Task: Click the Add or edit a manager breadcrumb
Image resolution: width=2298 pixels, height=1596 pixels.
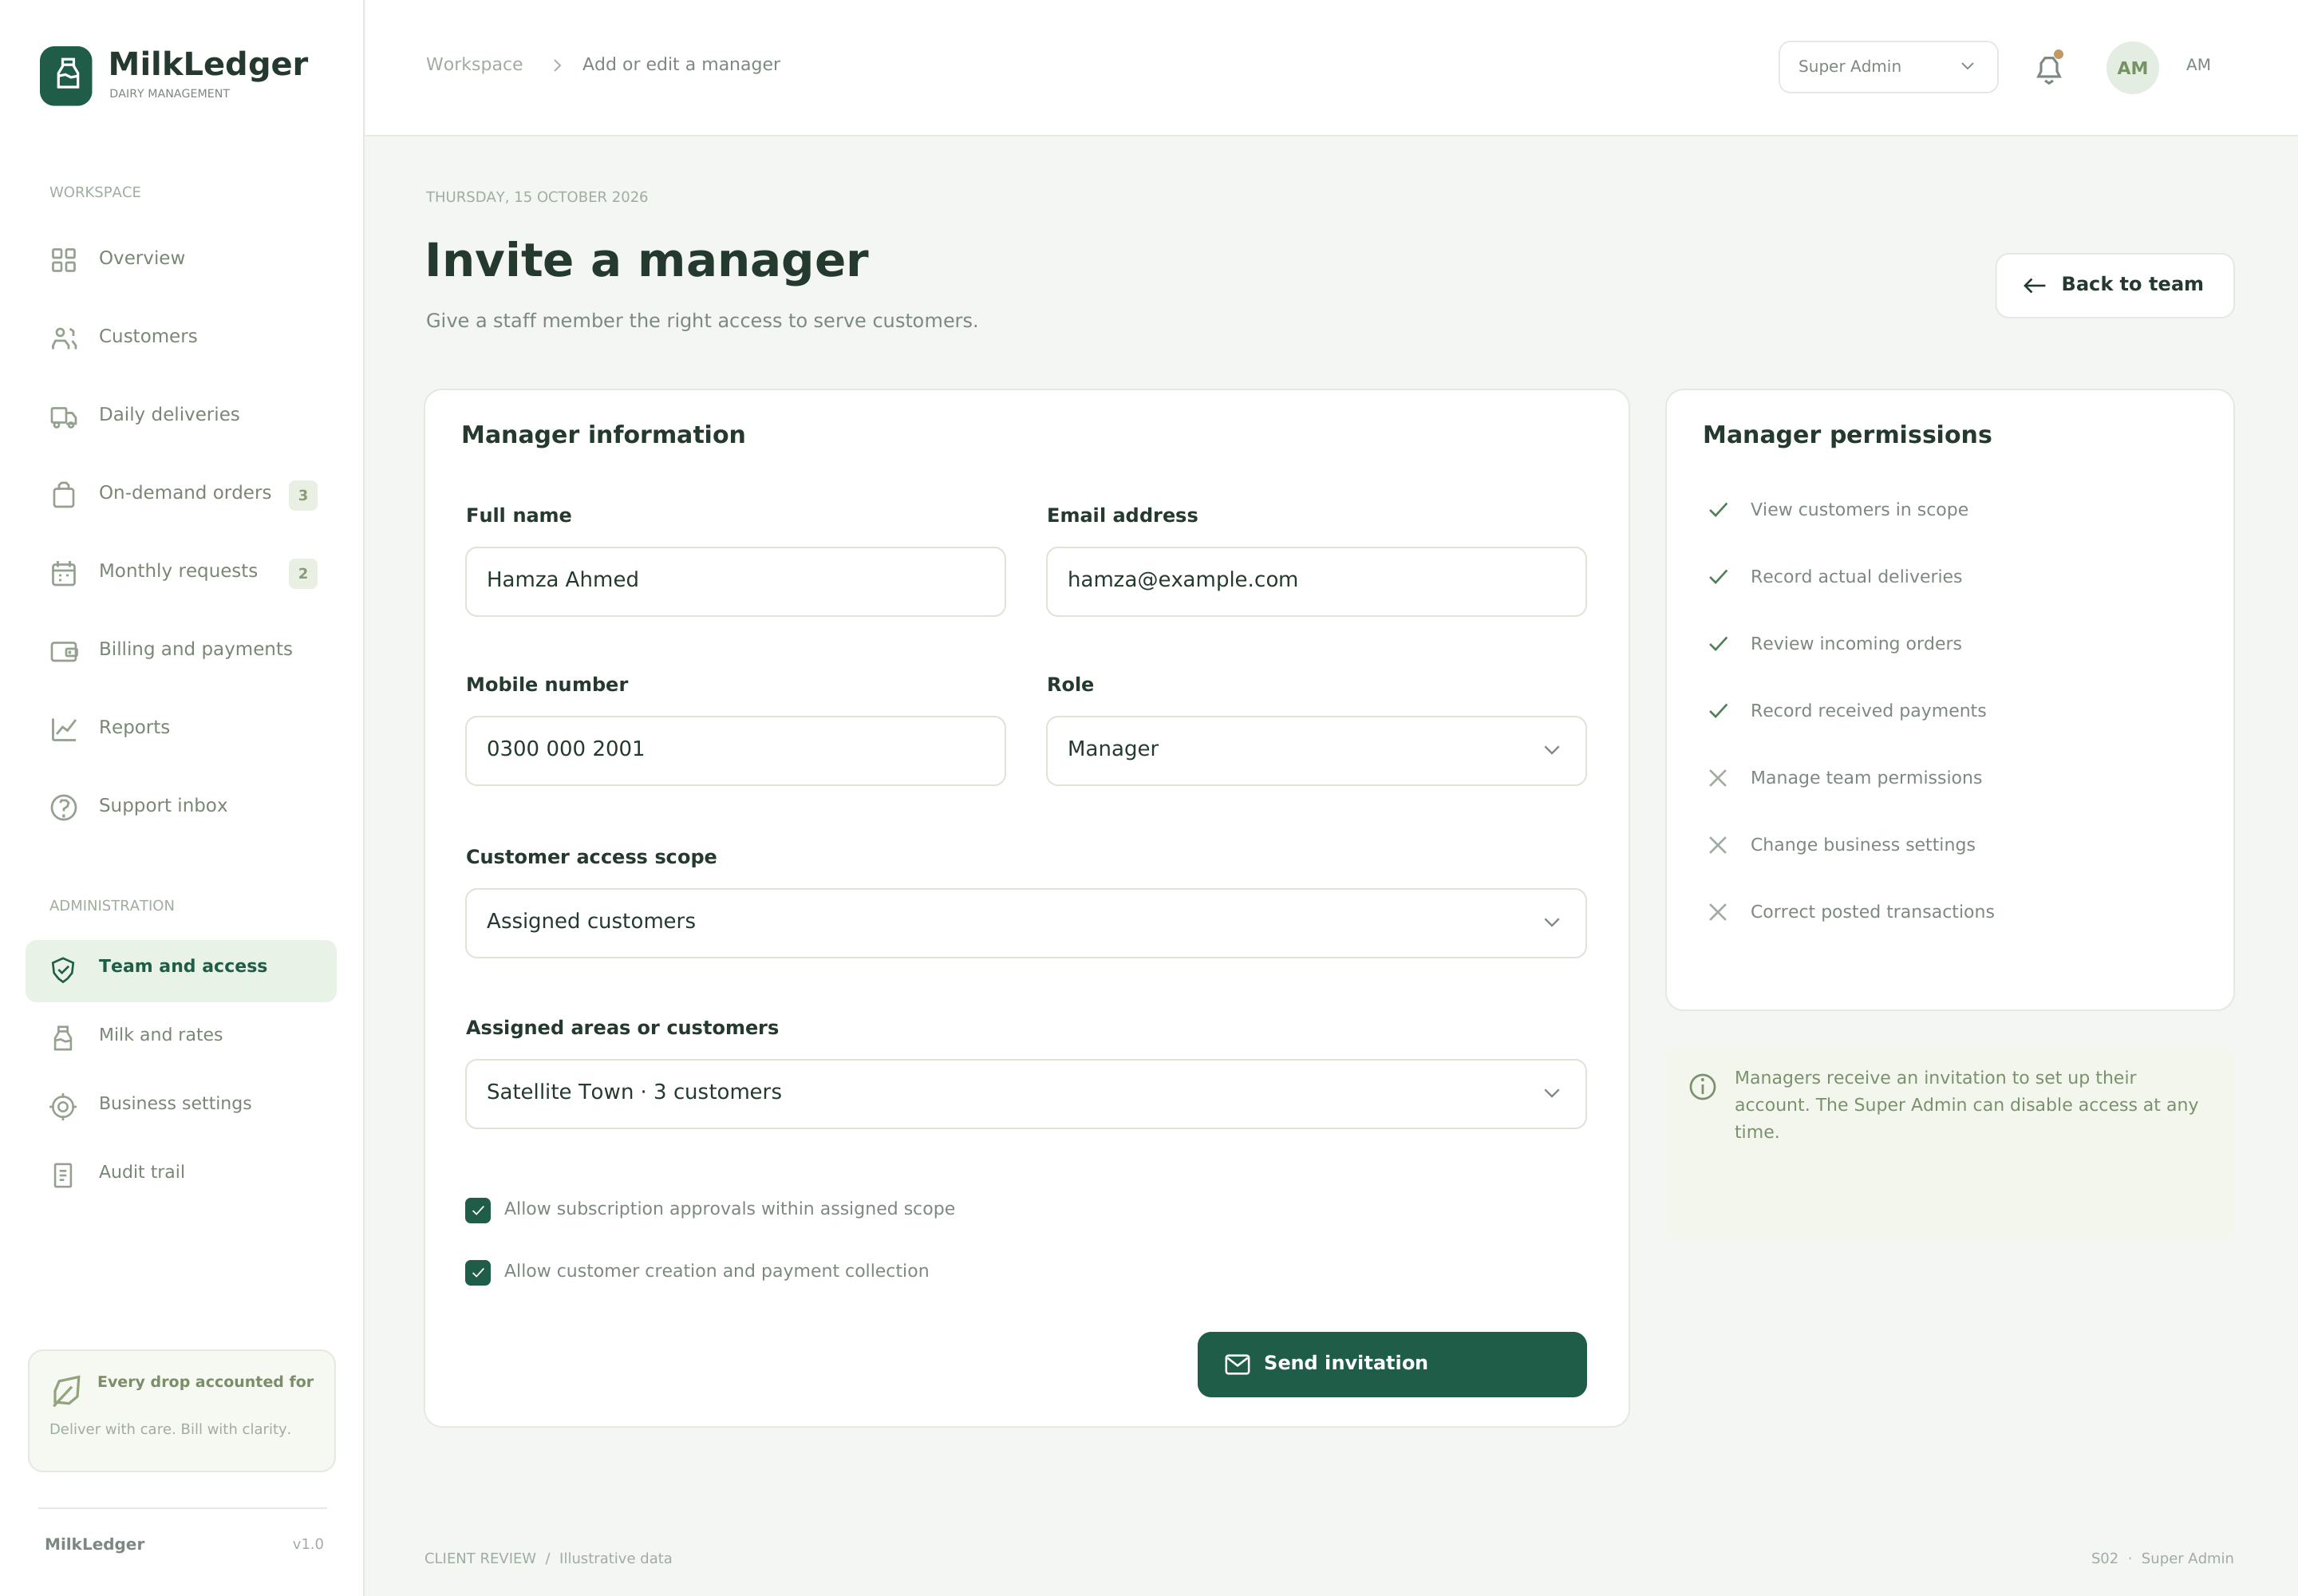Action: pyautogui.click(x=681, y=64)
